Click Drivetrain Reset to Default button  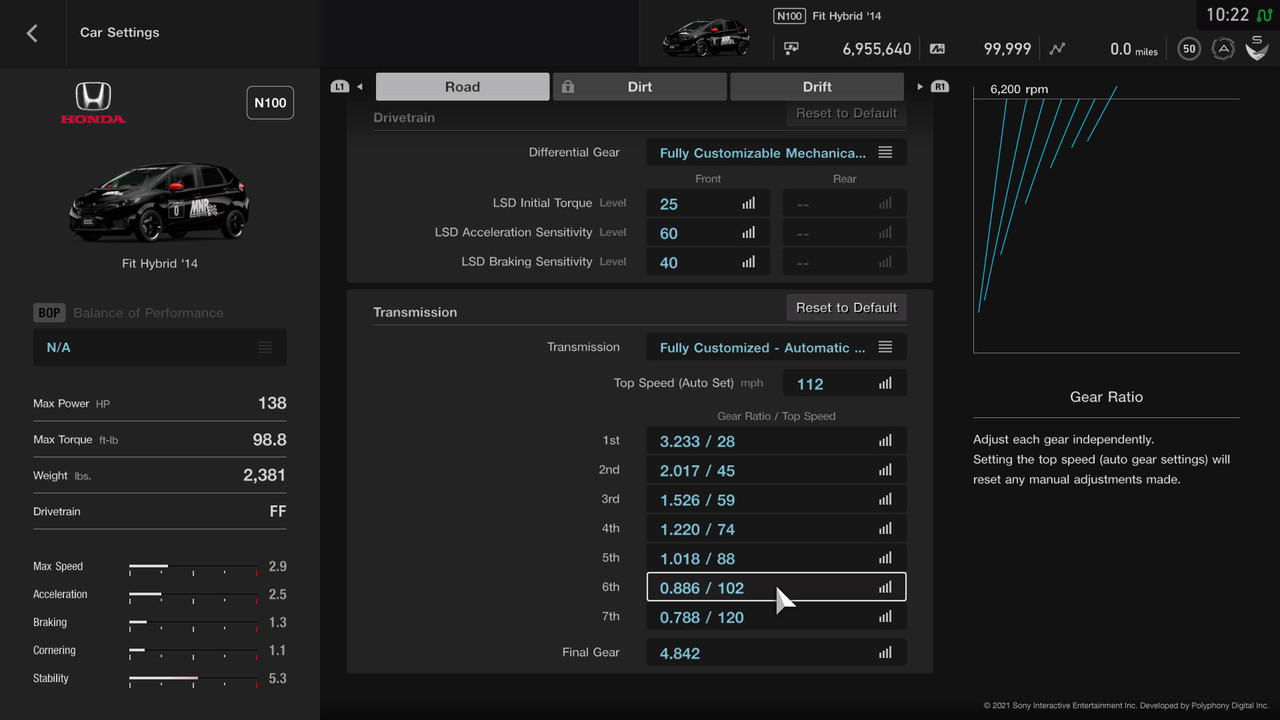(x=846, y=114)
